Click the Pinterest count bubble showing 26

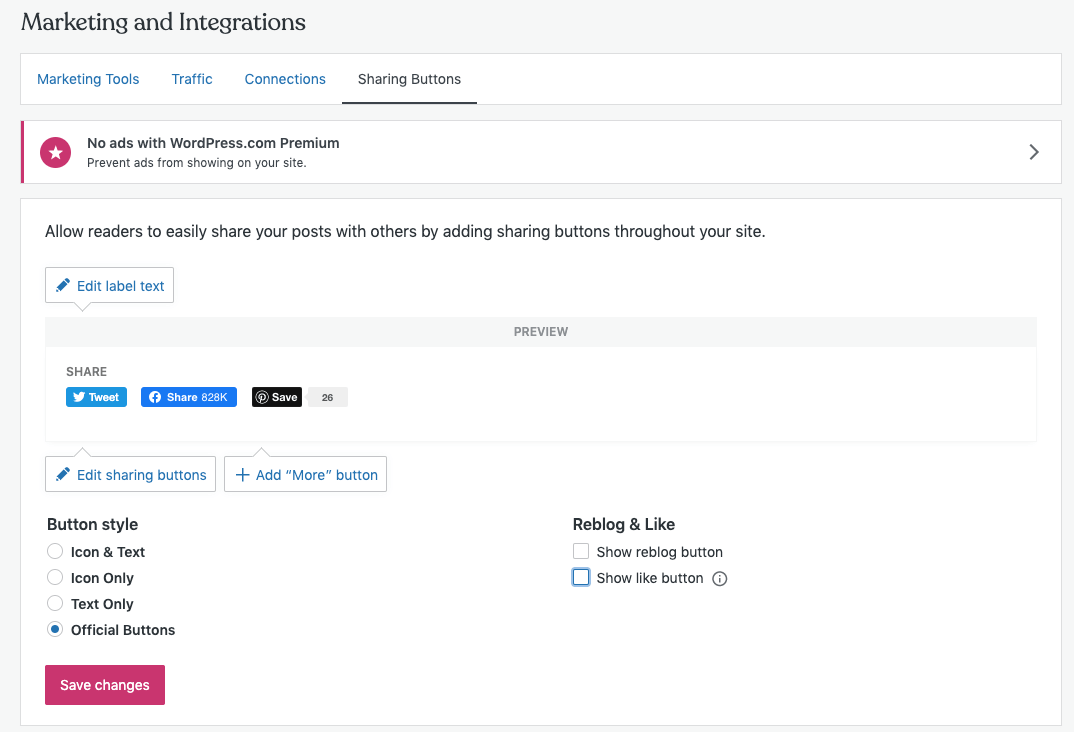tap(327, 397)
